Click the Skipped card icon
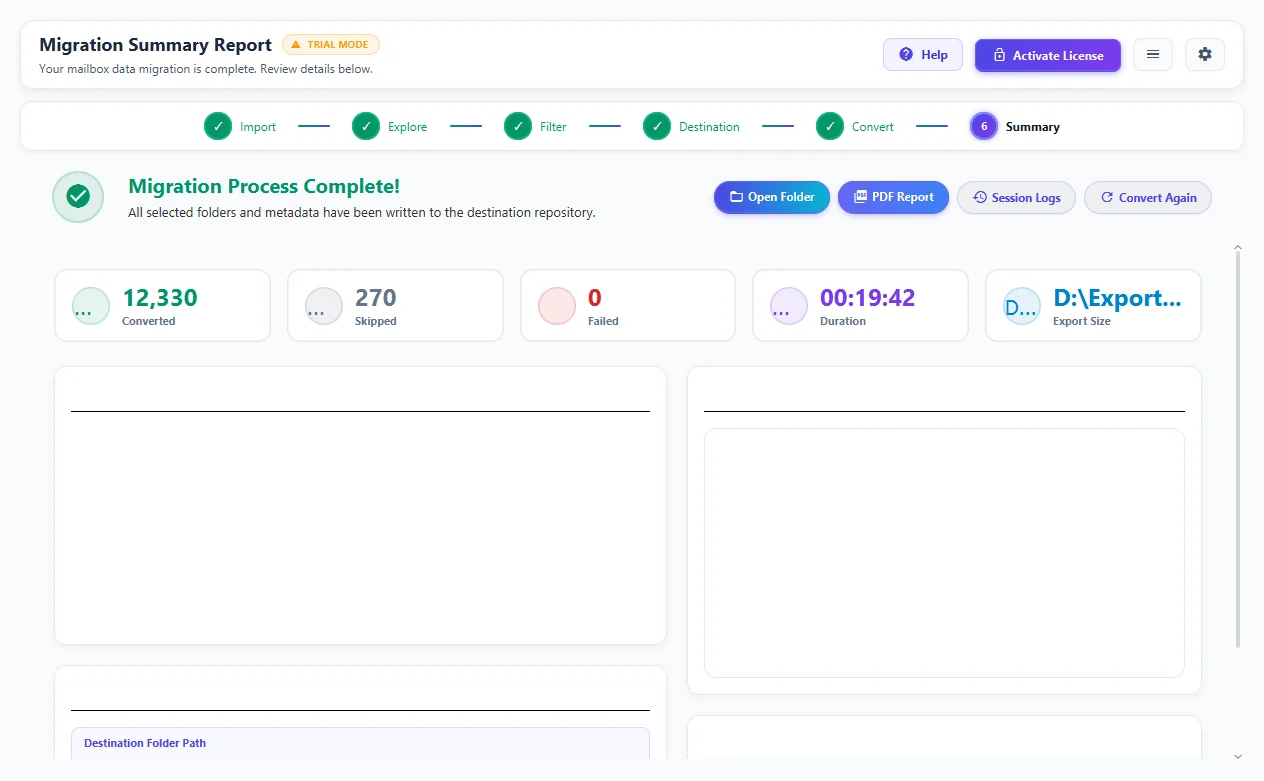Screen dimensions: 1264x781 click(x=324, y=306)
